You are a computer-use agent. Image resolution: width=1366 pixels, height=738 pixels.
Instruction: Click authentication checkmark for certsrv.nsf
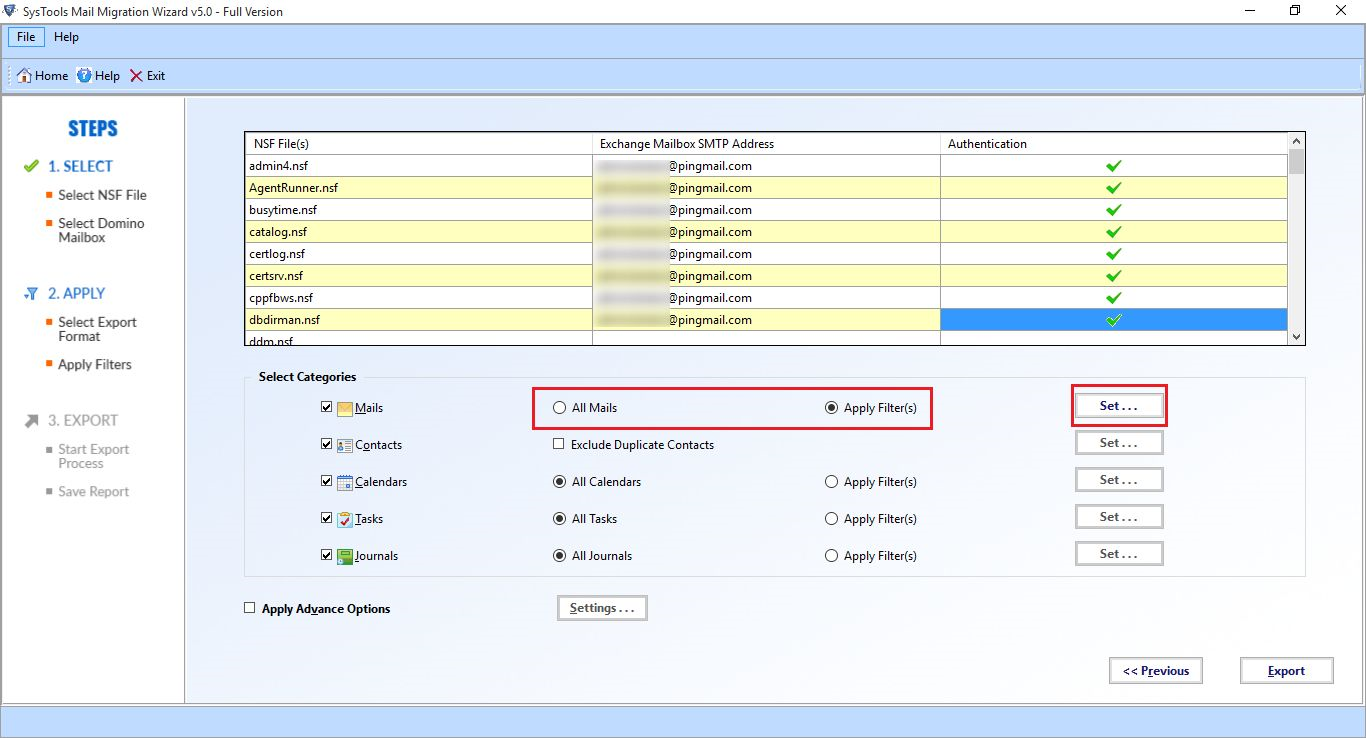tap(1113, 276)
